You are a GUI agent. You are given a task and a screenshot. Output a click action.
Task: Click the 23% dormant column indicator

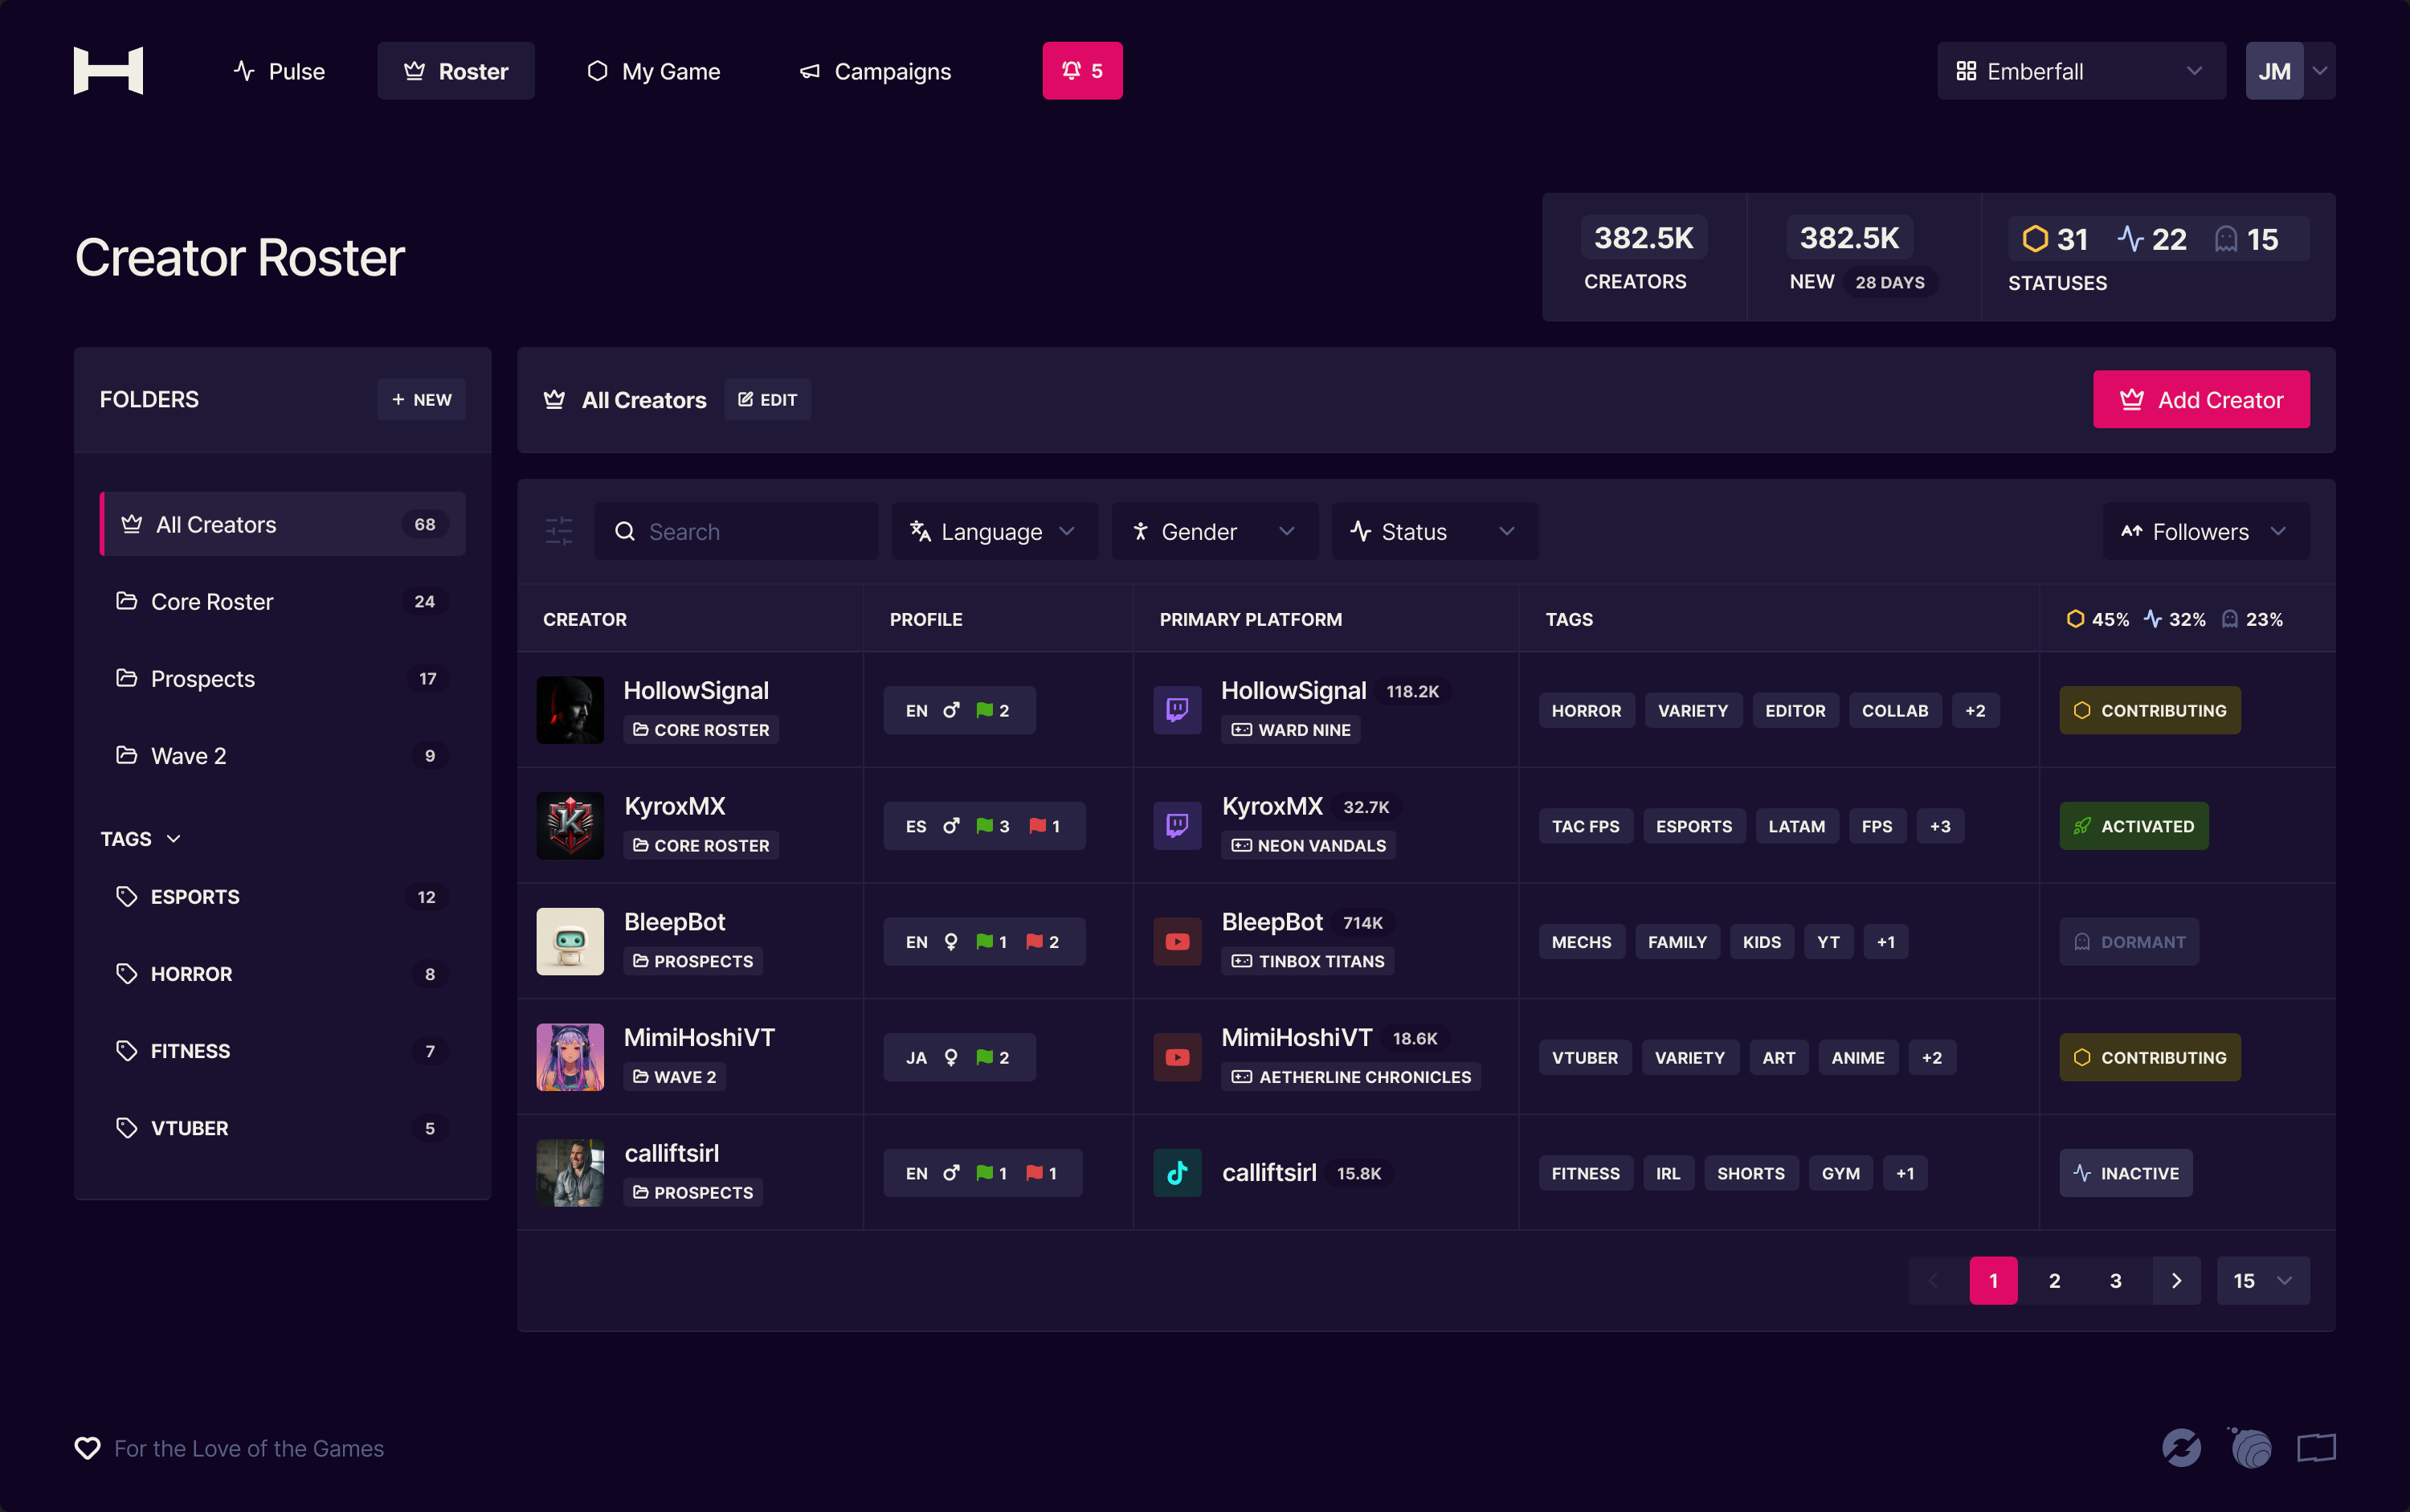[x=2252, y=619]
